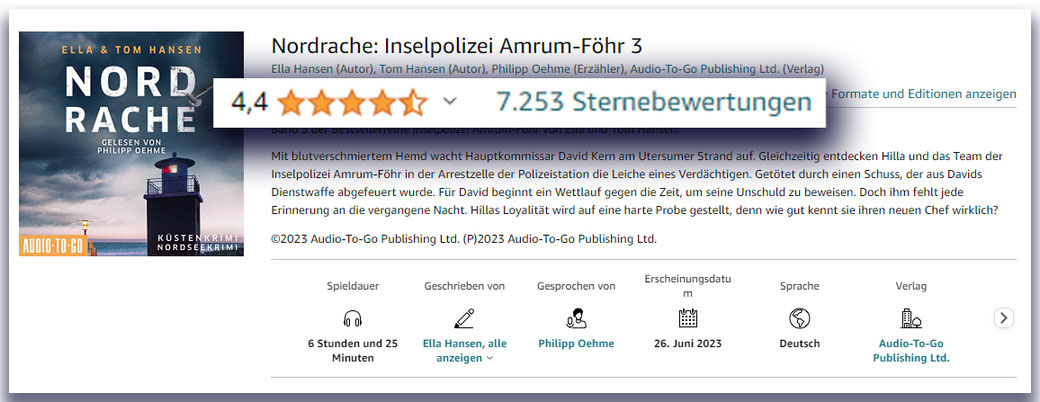Click the five-star rating graphic
This screenshot has height=402, width=1040.
pyautogui.click(x=352, y=103)
